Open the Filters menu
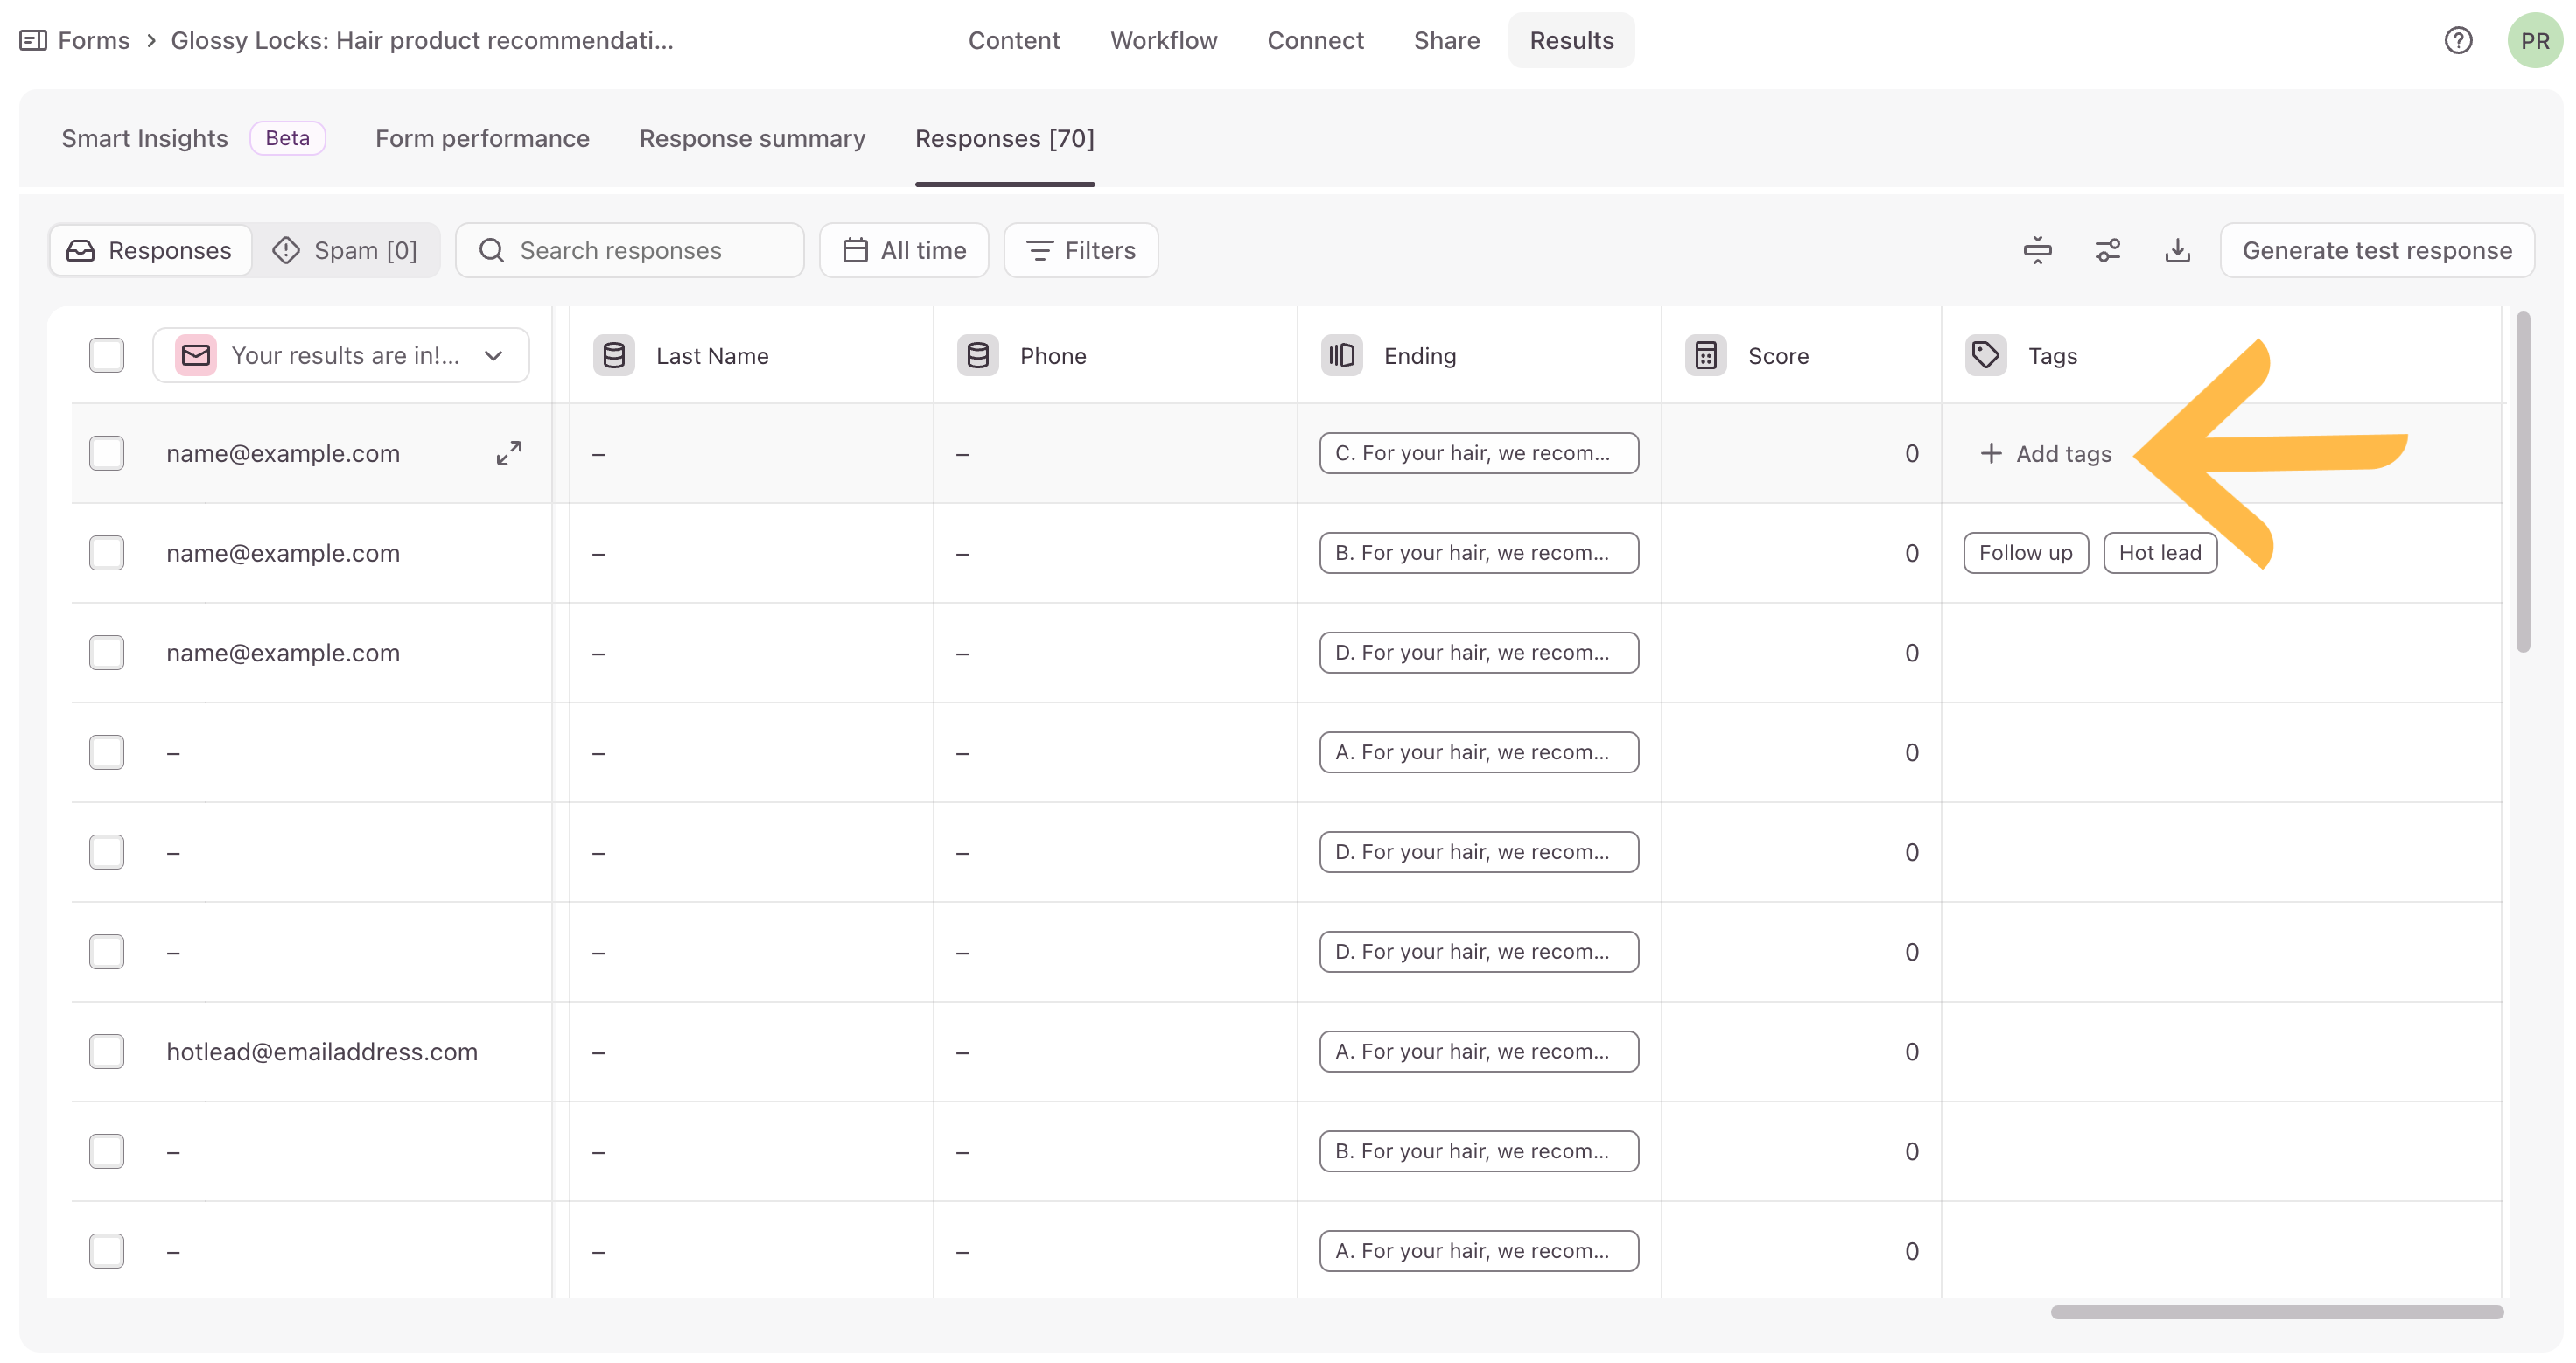The width and height of the screenshot is (2576, 1363). 1081,250
